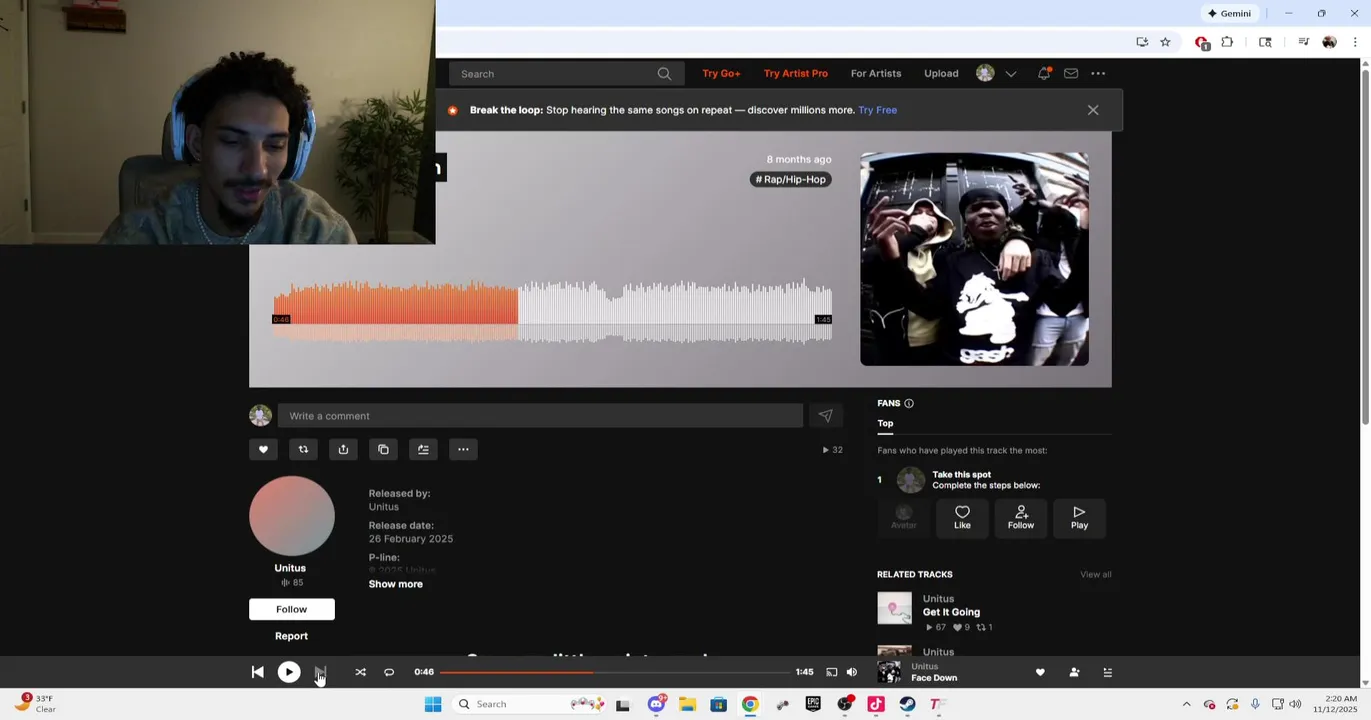Screen dimensions: 1371x720
Task: Repost the track
Action: 303,449
